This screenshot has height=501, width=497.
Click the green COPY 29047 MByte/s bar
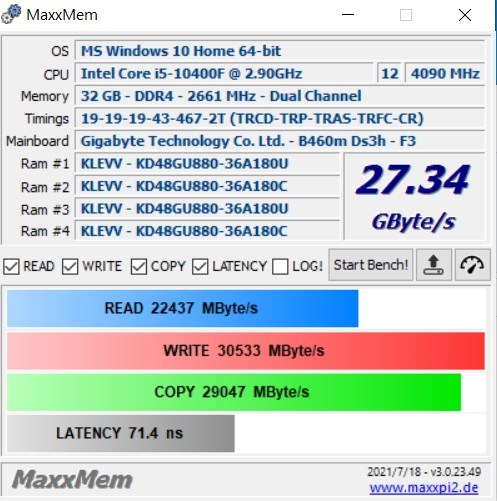click(x=234, y=392)
